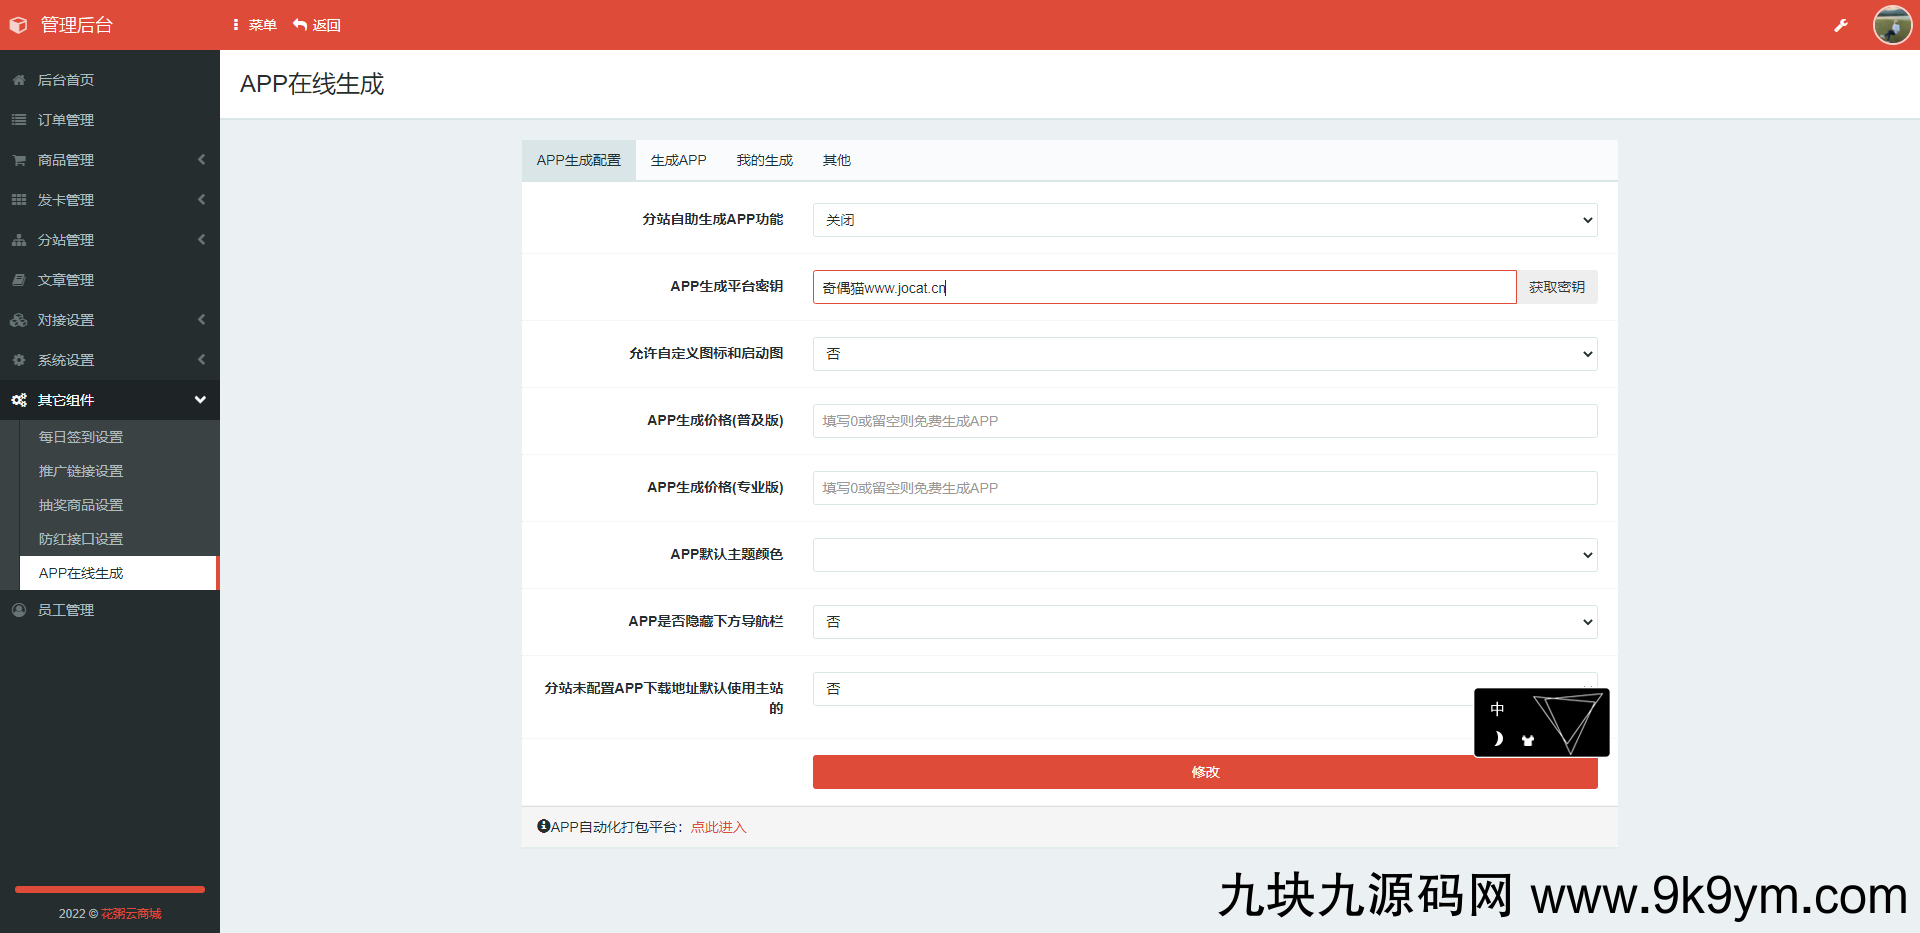Click the list icon beside 订单管理

pyautogui.click(x=19, y=120)
